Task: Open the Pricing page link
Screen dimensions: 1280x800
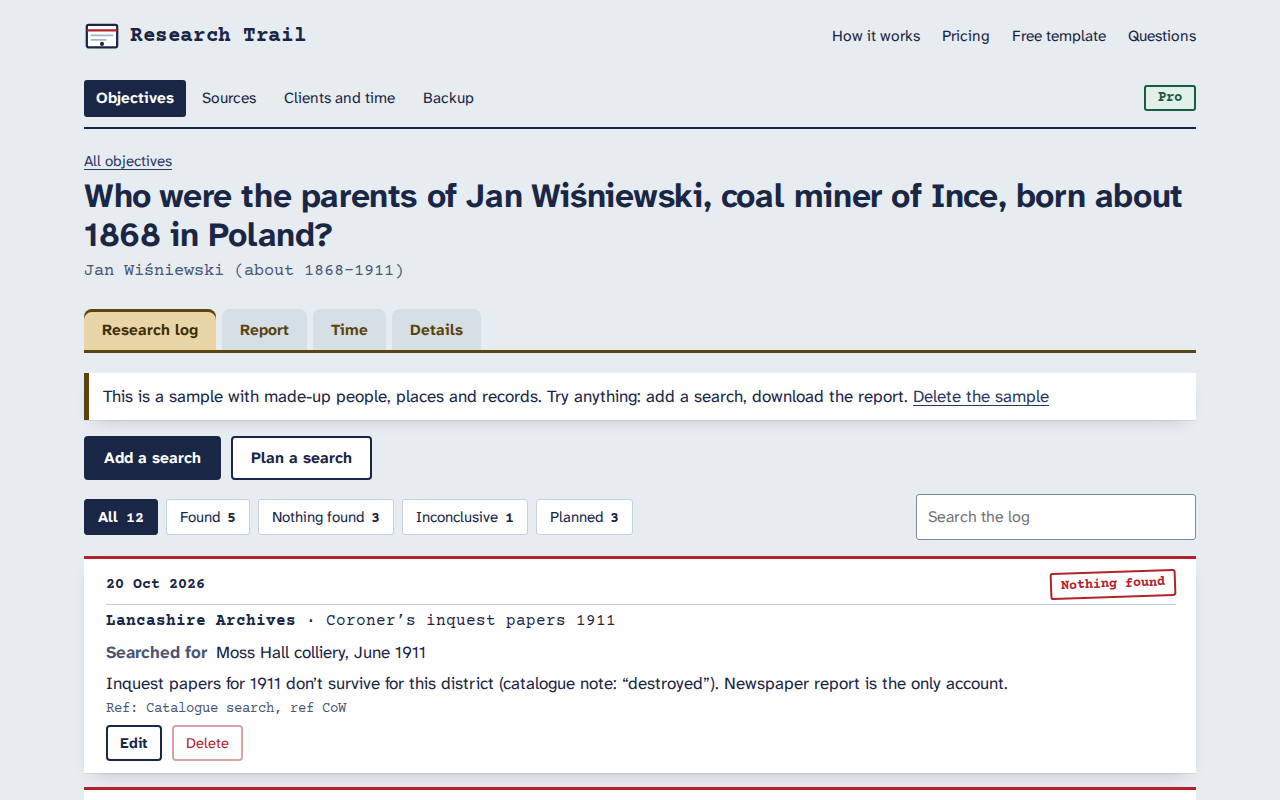Action: tap(966, 36)
